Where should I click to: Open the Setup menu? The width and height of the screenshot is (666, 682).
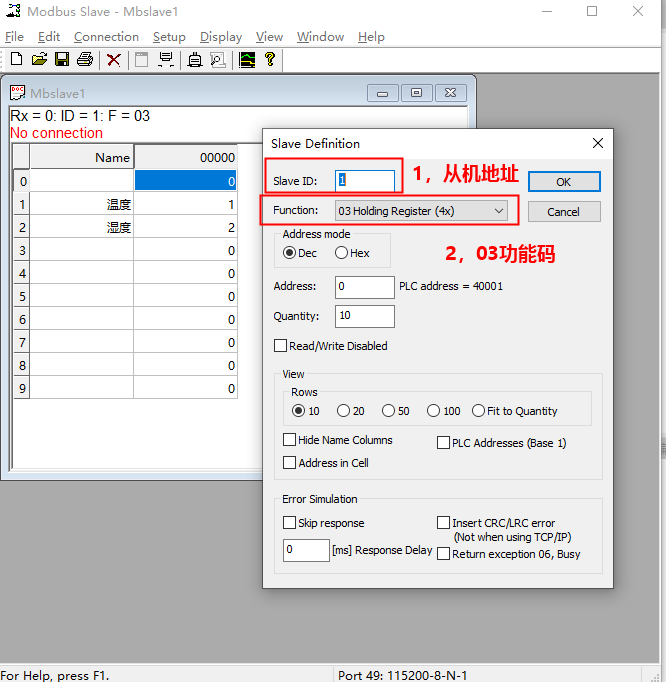(x=169, y=37)
